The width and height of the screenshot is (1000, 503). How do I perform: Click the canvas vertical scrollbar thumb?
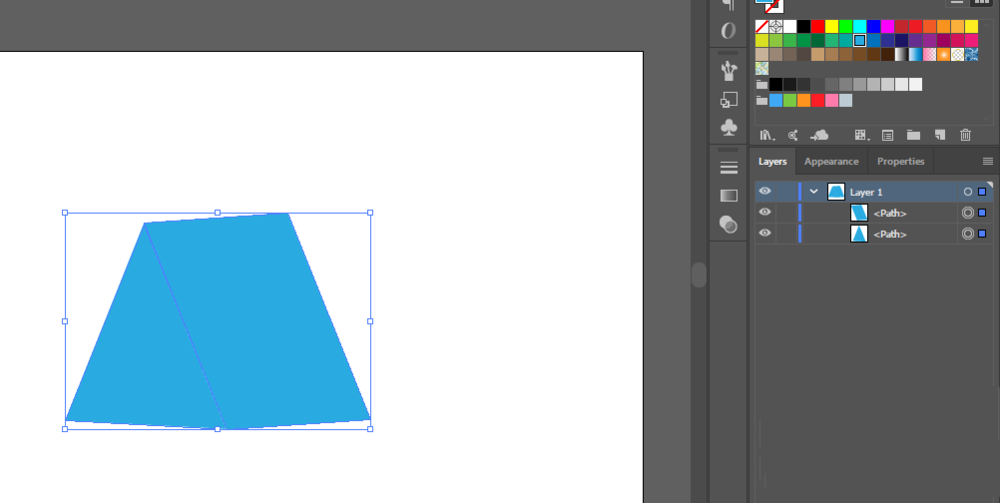tap(699, 275)
